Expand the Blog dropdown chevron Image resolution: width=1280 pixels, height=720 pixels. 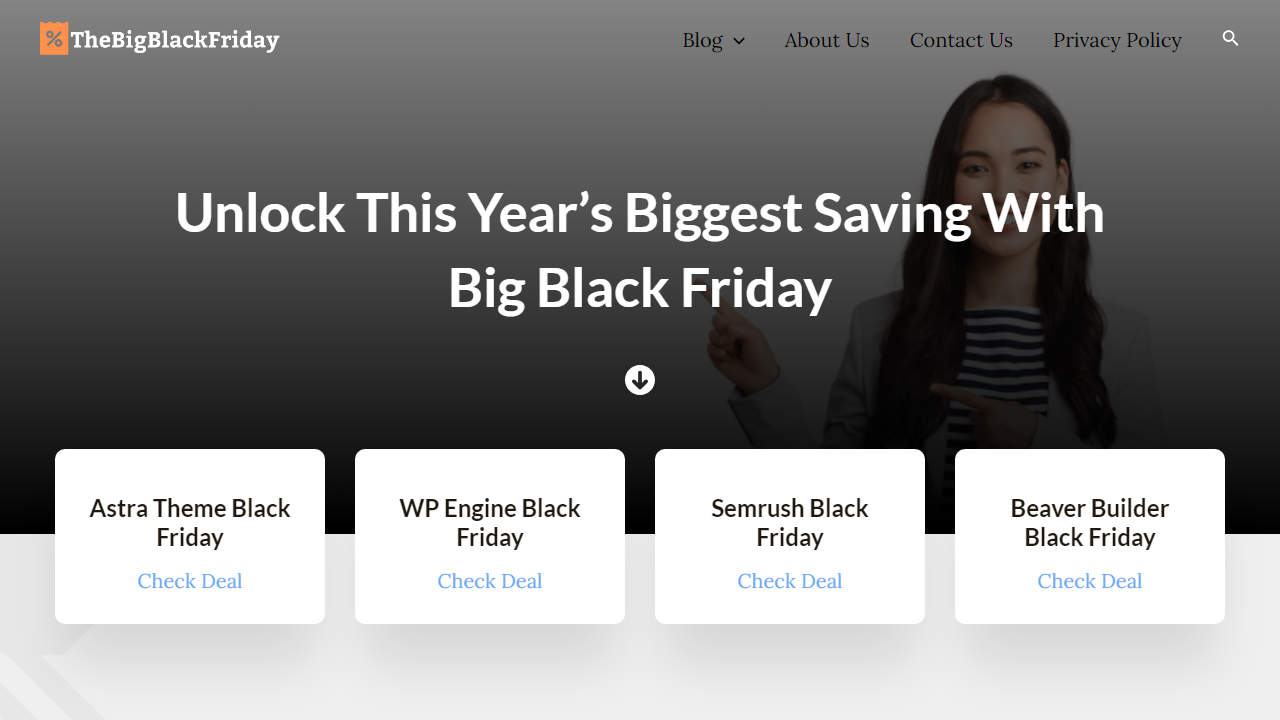(739, 41)
